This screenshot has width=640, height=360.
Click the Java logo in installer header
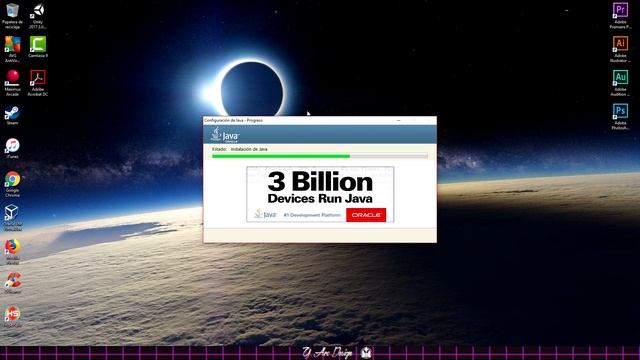pyautogui.click(x=225, y=135)
